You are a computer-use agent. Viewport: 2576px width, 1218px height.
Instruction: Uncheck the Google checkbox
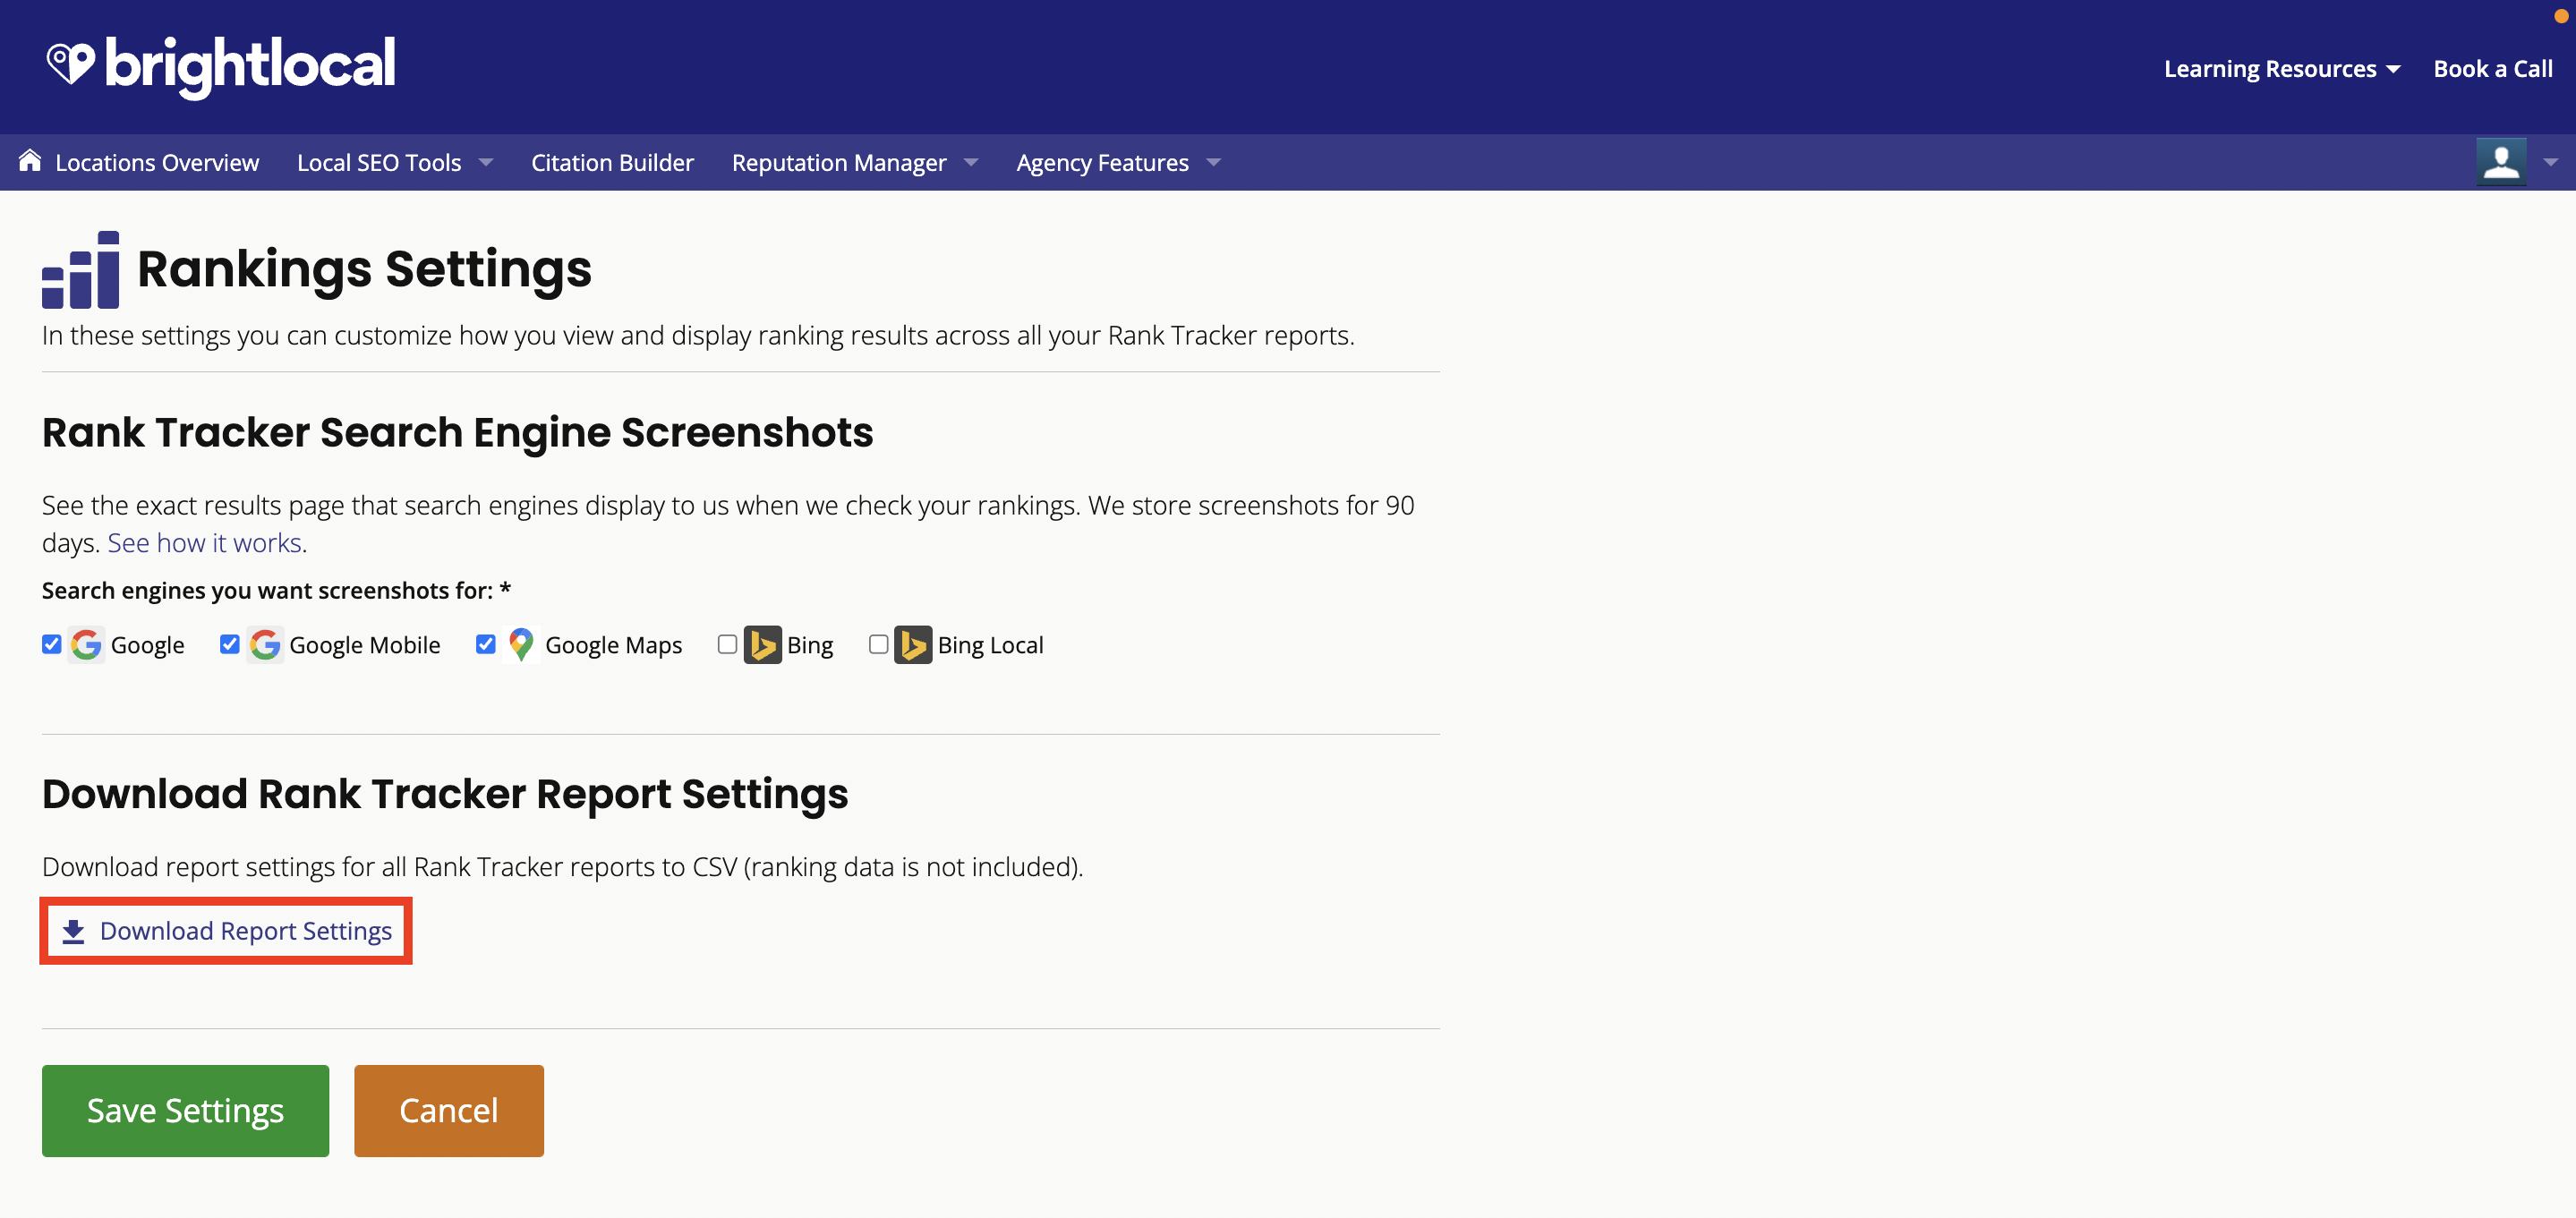(x=52, y=644)
